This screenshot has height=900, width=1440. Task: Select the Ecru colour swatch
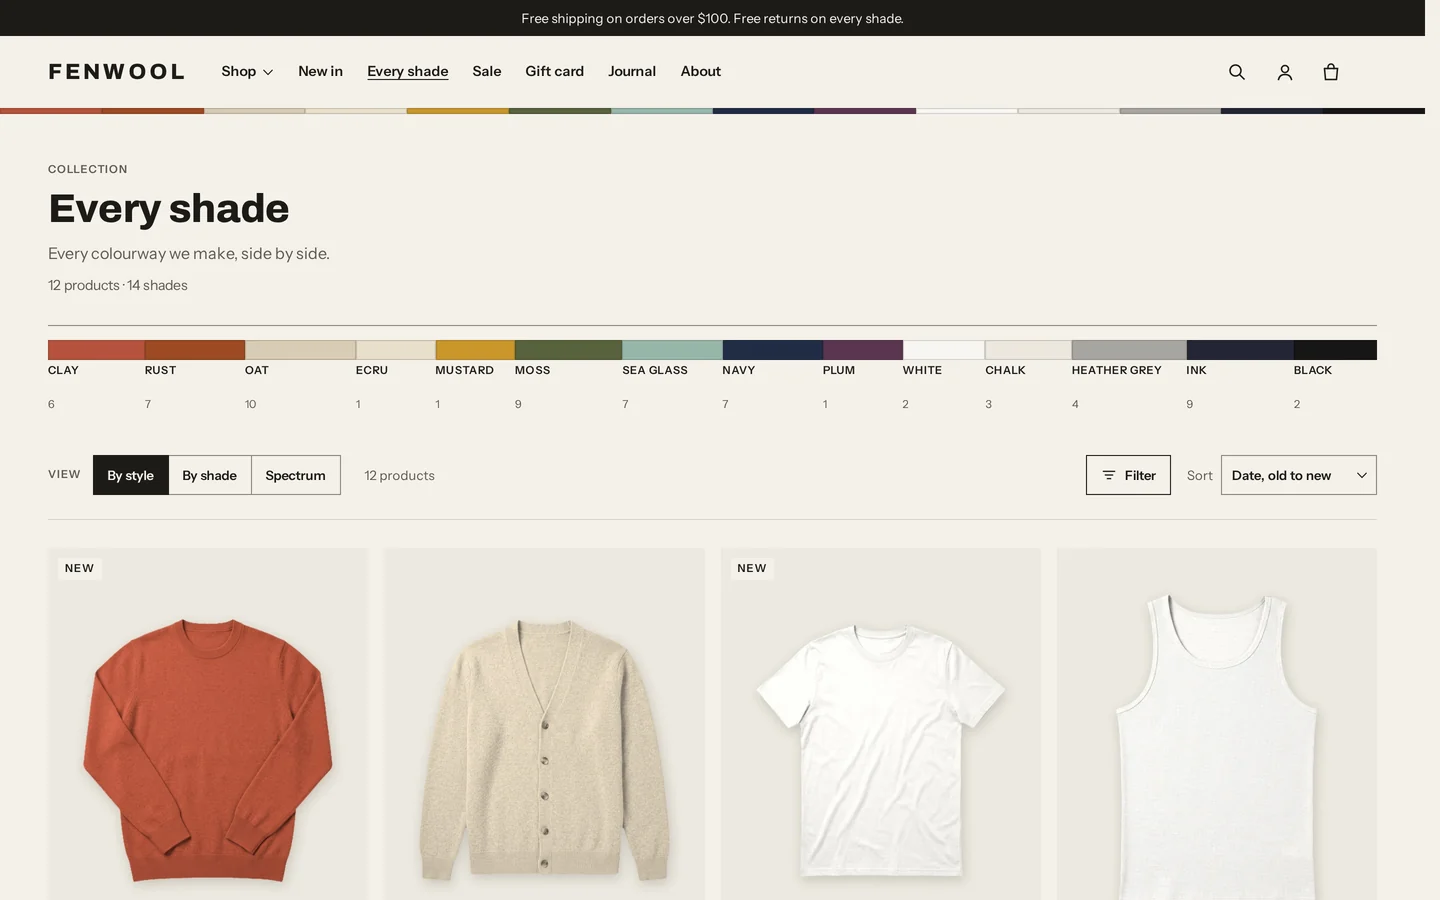(x=396, y=350)
